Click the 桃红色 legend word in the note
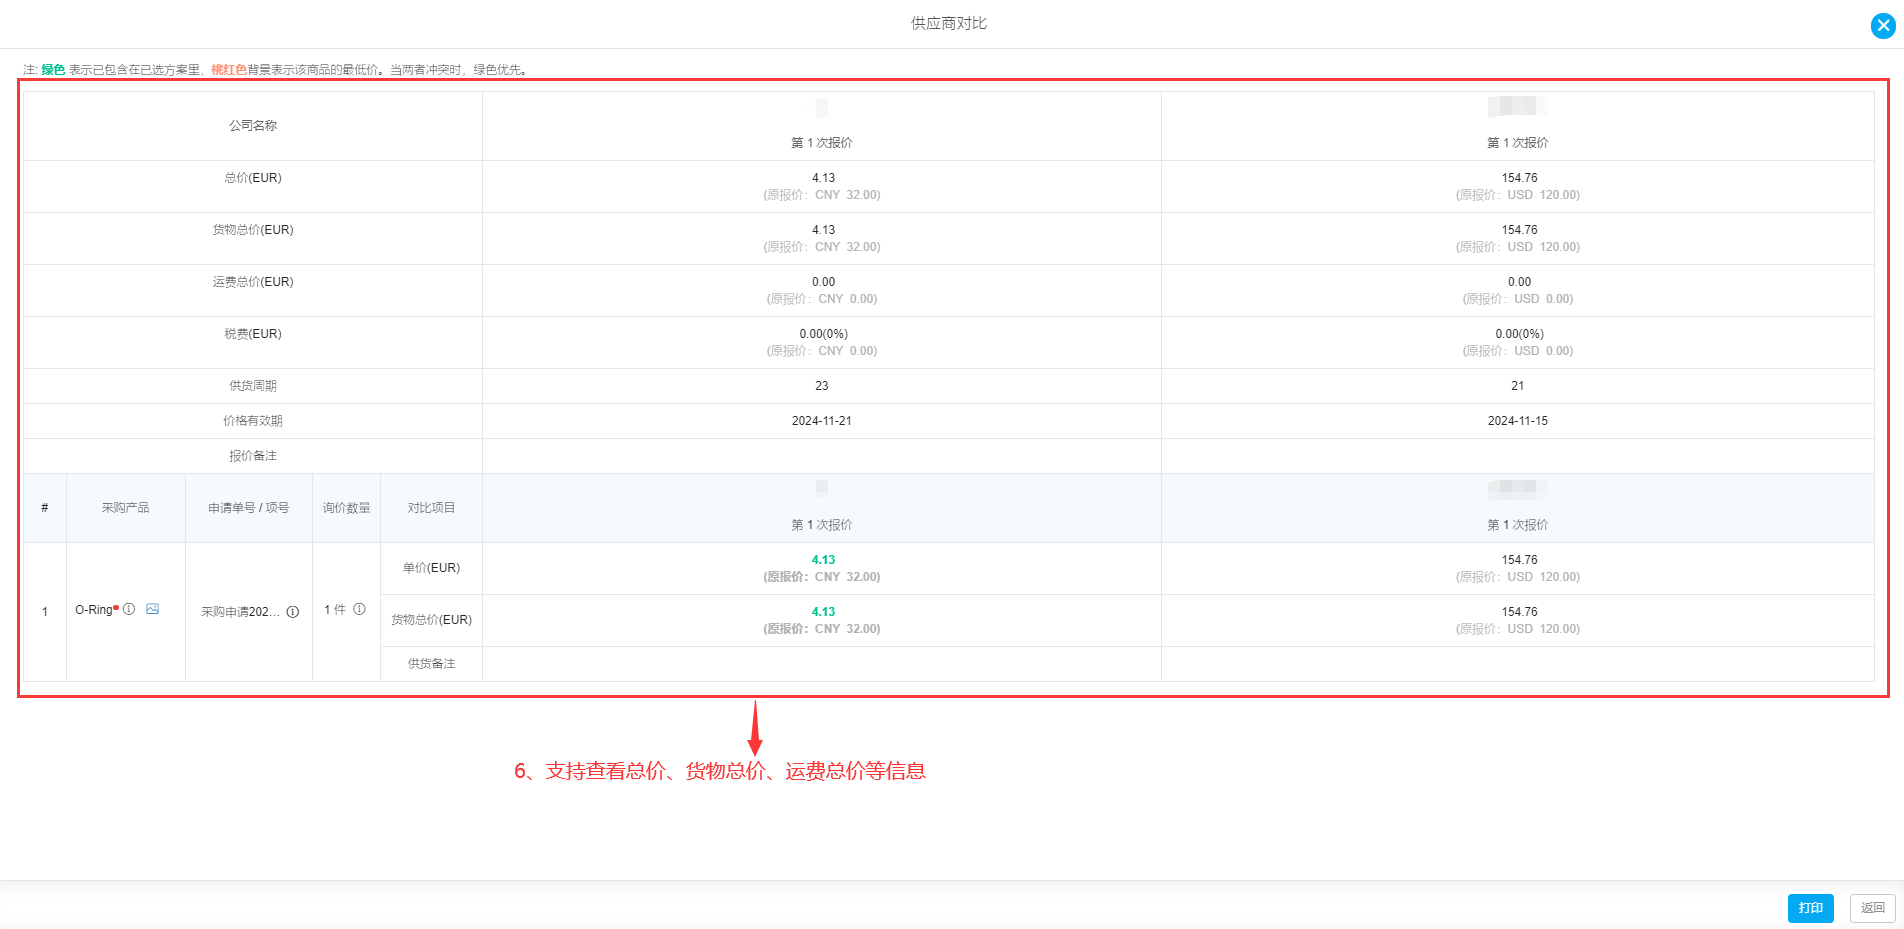The width and height of the screenshot is (1904, 929). point(228,70)
